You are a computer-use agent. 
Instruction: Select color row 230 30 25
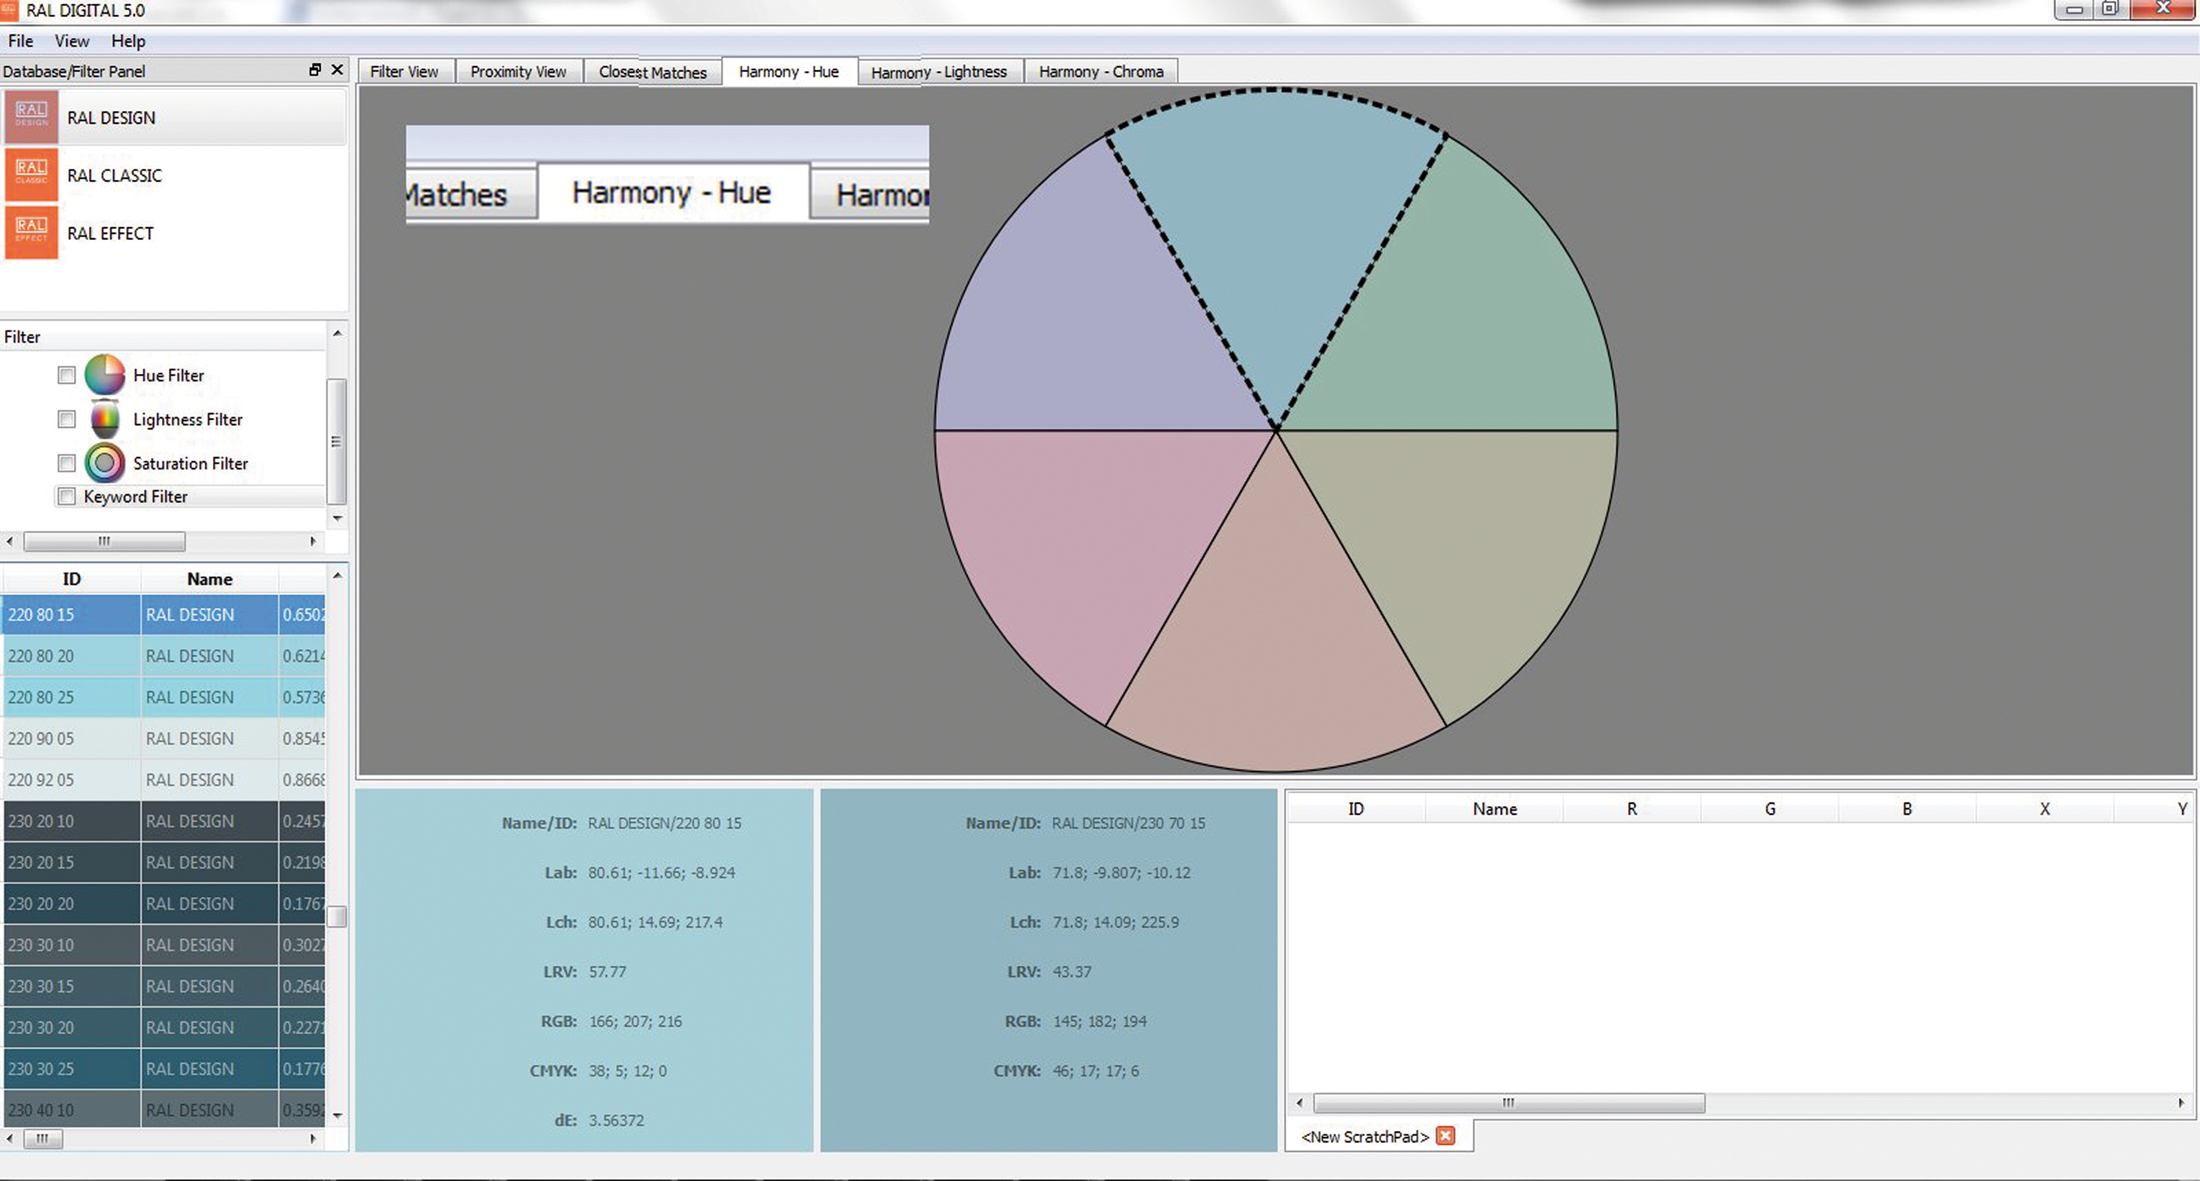click(164, 1068)
